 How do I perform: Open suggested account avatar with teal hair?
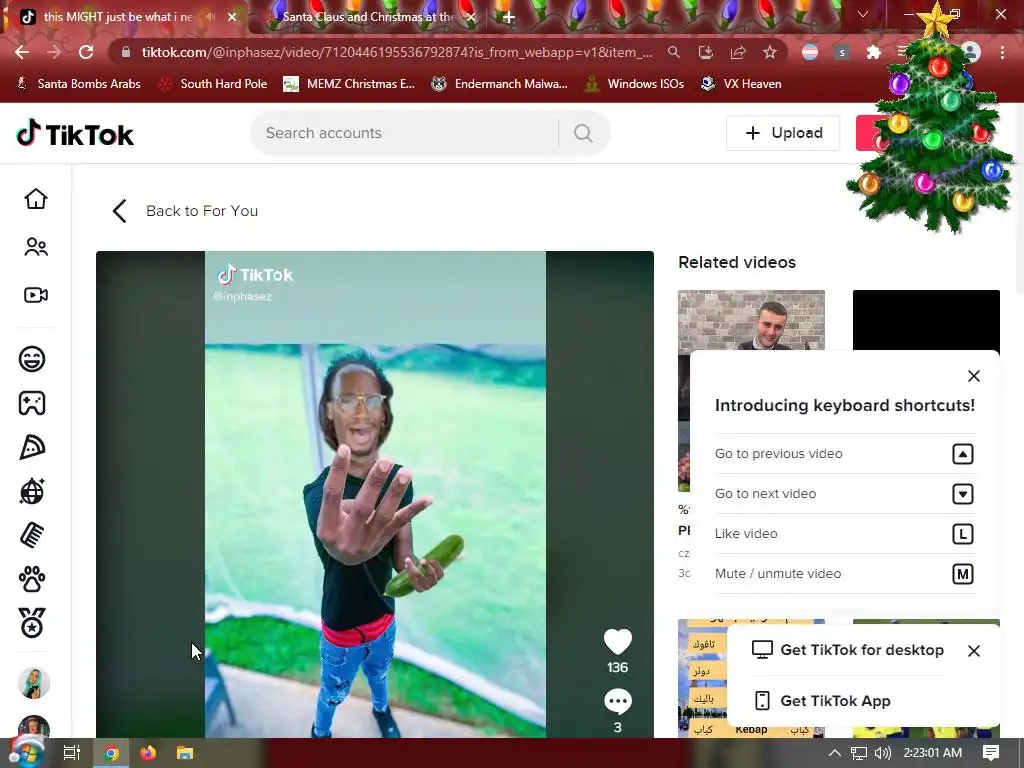pyautogui.click(x=33, y=683)
